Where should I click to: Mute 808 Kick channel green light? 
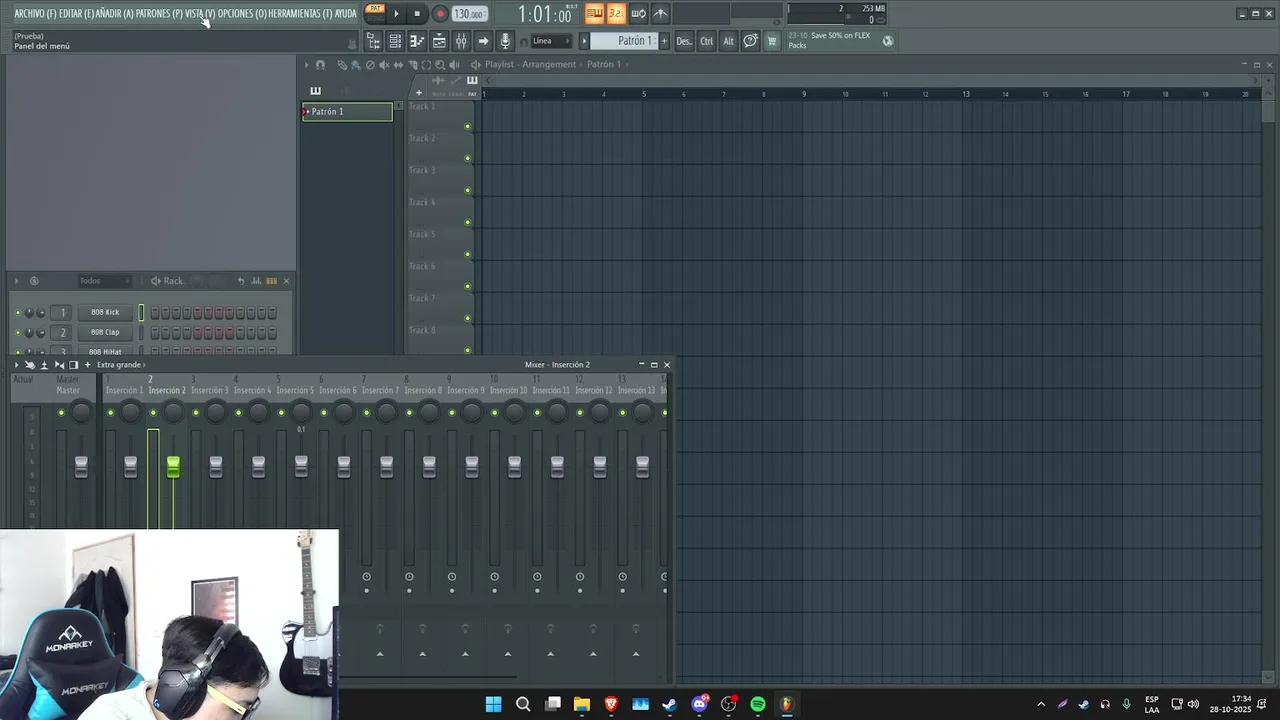click(17, 313)
